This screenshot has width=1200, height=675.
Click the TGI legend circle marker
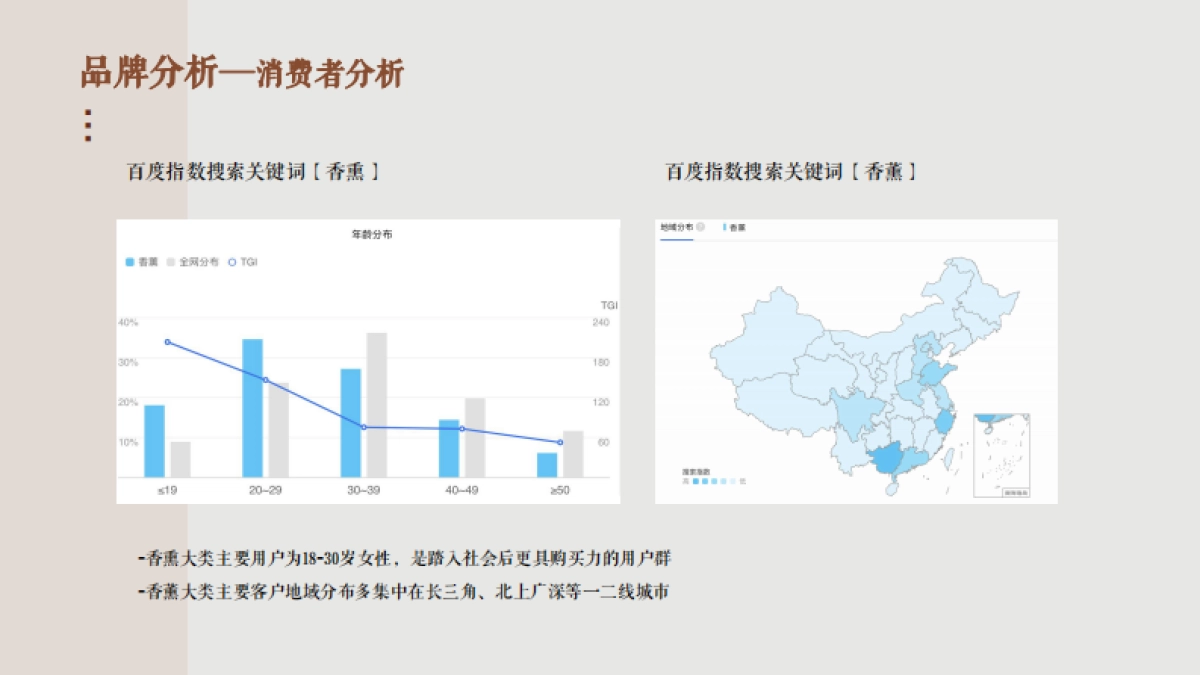click(232, 262)
